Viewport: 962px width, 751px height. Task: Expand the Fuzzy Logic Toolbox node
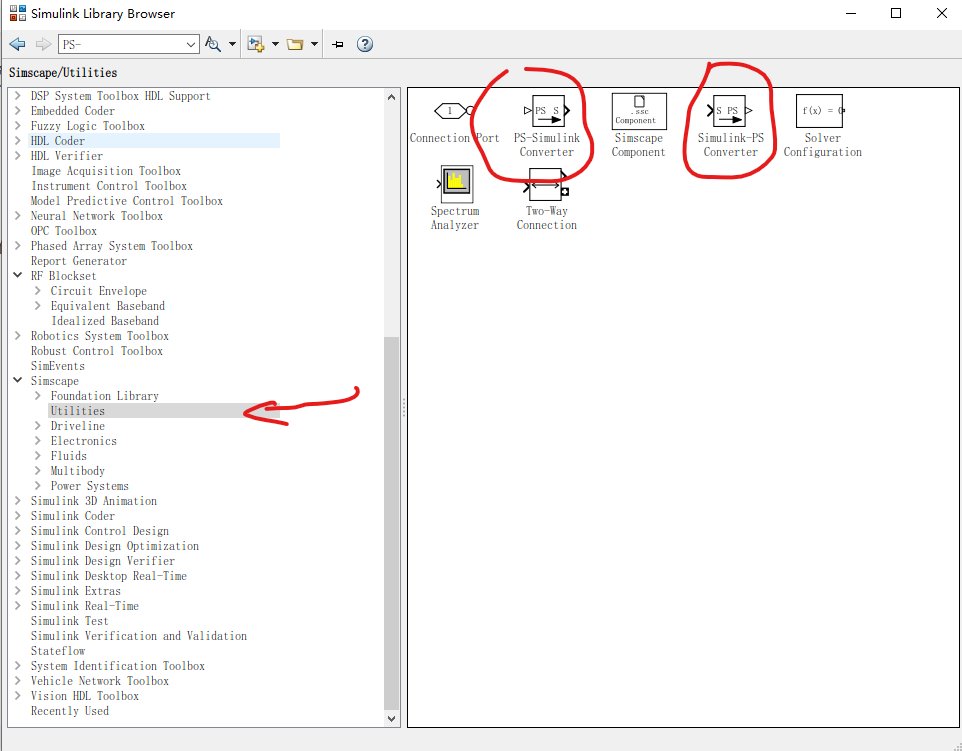(18, 126)
